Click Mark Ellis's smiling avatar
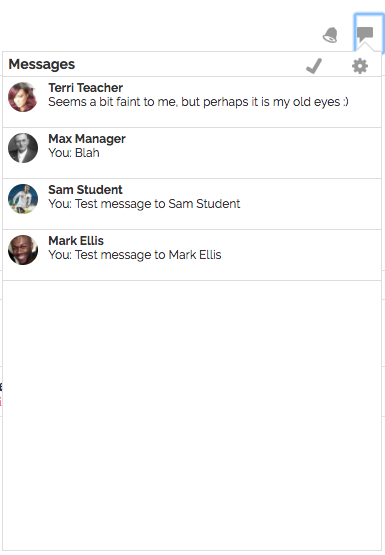 23,250
